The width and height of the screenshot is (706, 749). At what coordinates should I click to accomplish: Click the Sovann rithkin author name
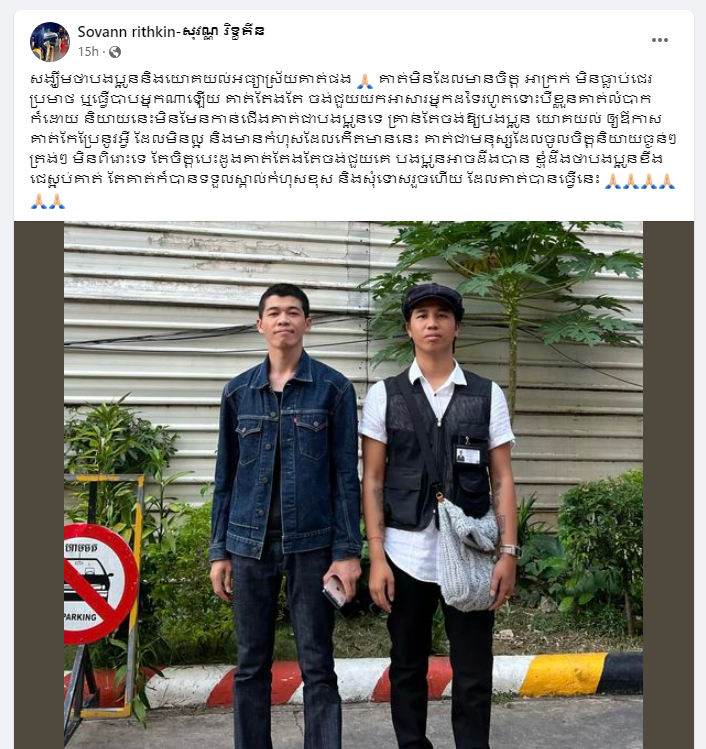point(171,32)
